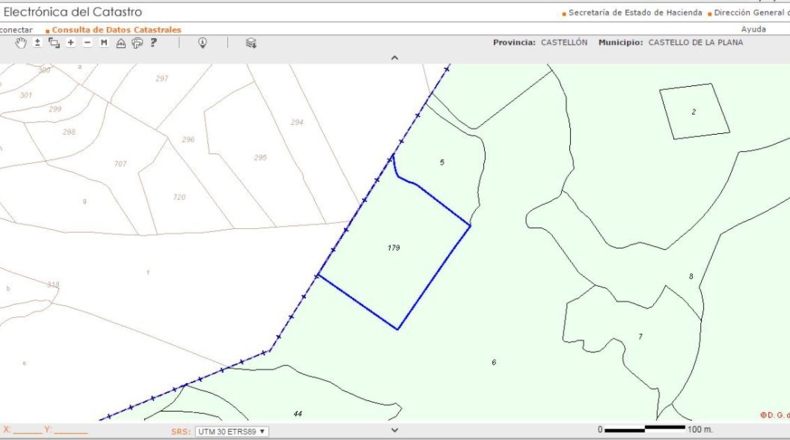Viewport: 790px width, 440px height.
Task: Click the Y coordinate field
Action: pyautogui.click(x=71, y=430)
